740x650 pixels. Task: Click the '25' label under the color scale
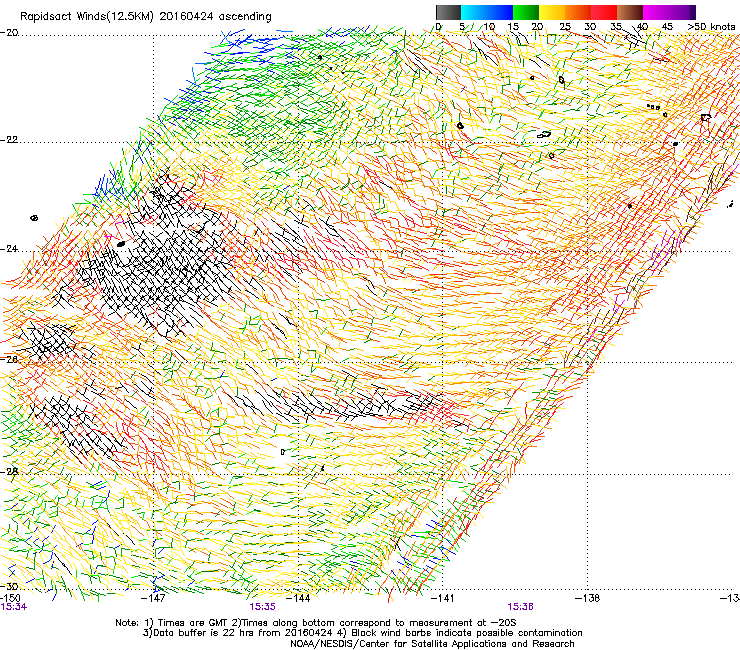point(565,27)
